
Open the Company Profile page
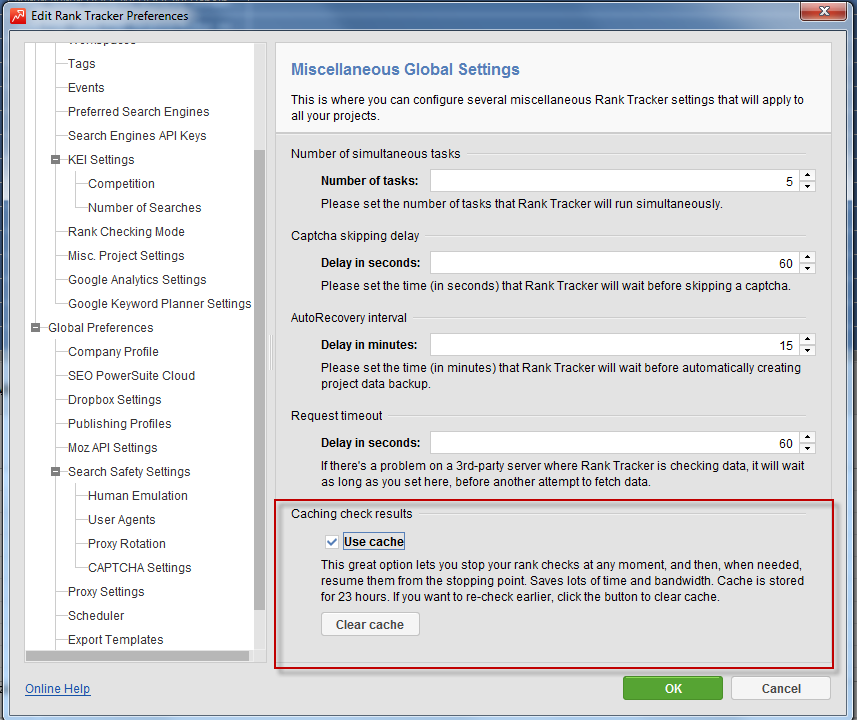(x=113, y=352)
